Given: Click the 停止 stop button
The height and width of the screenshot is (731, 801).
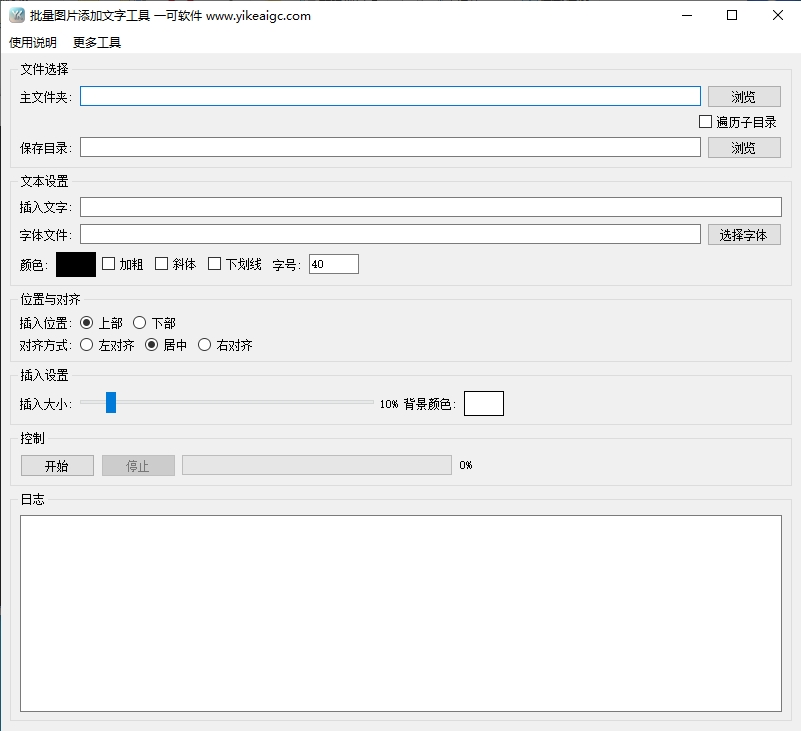Looking at the screenshot, I should tap(138, 465).
